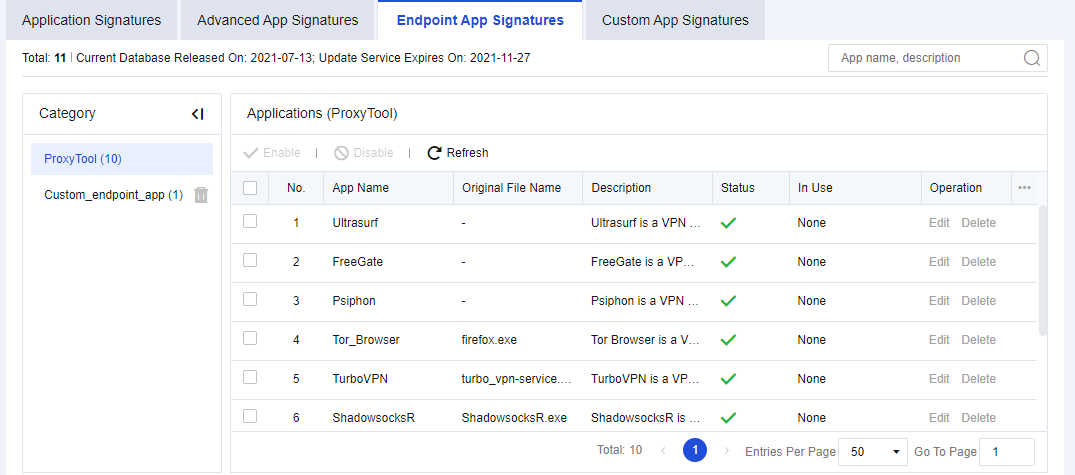Tick the Tor_Browser checkbox

coord(250,339)
